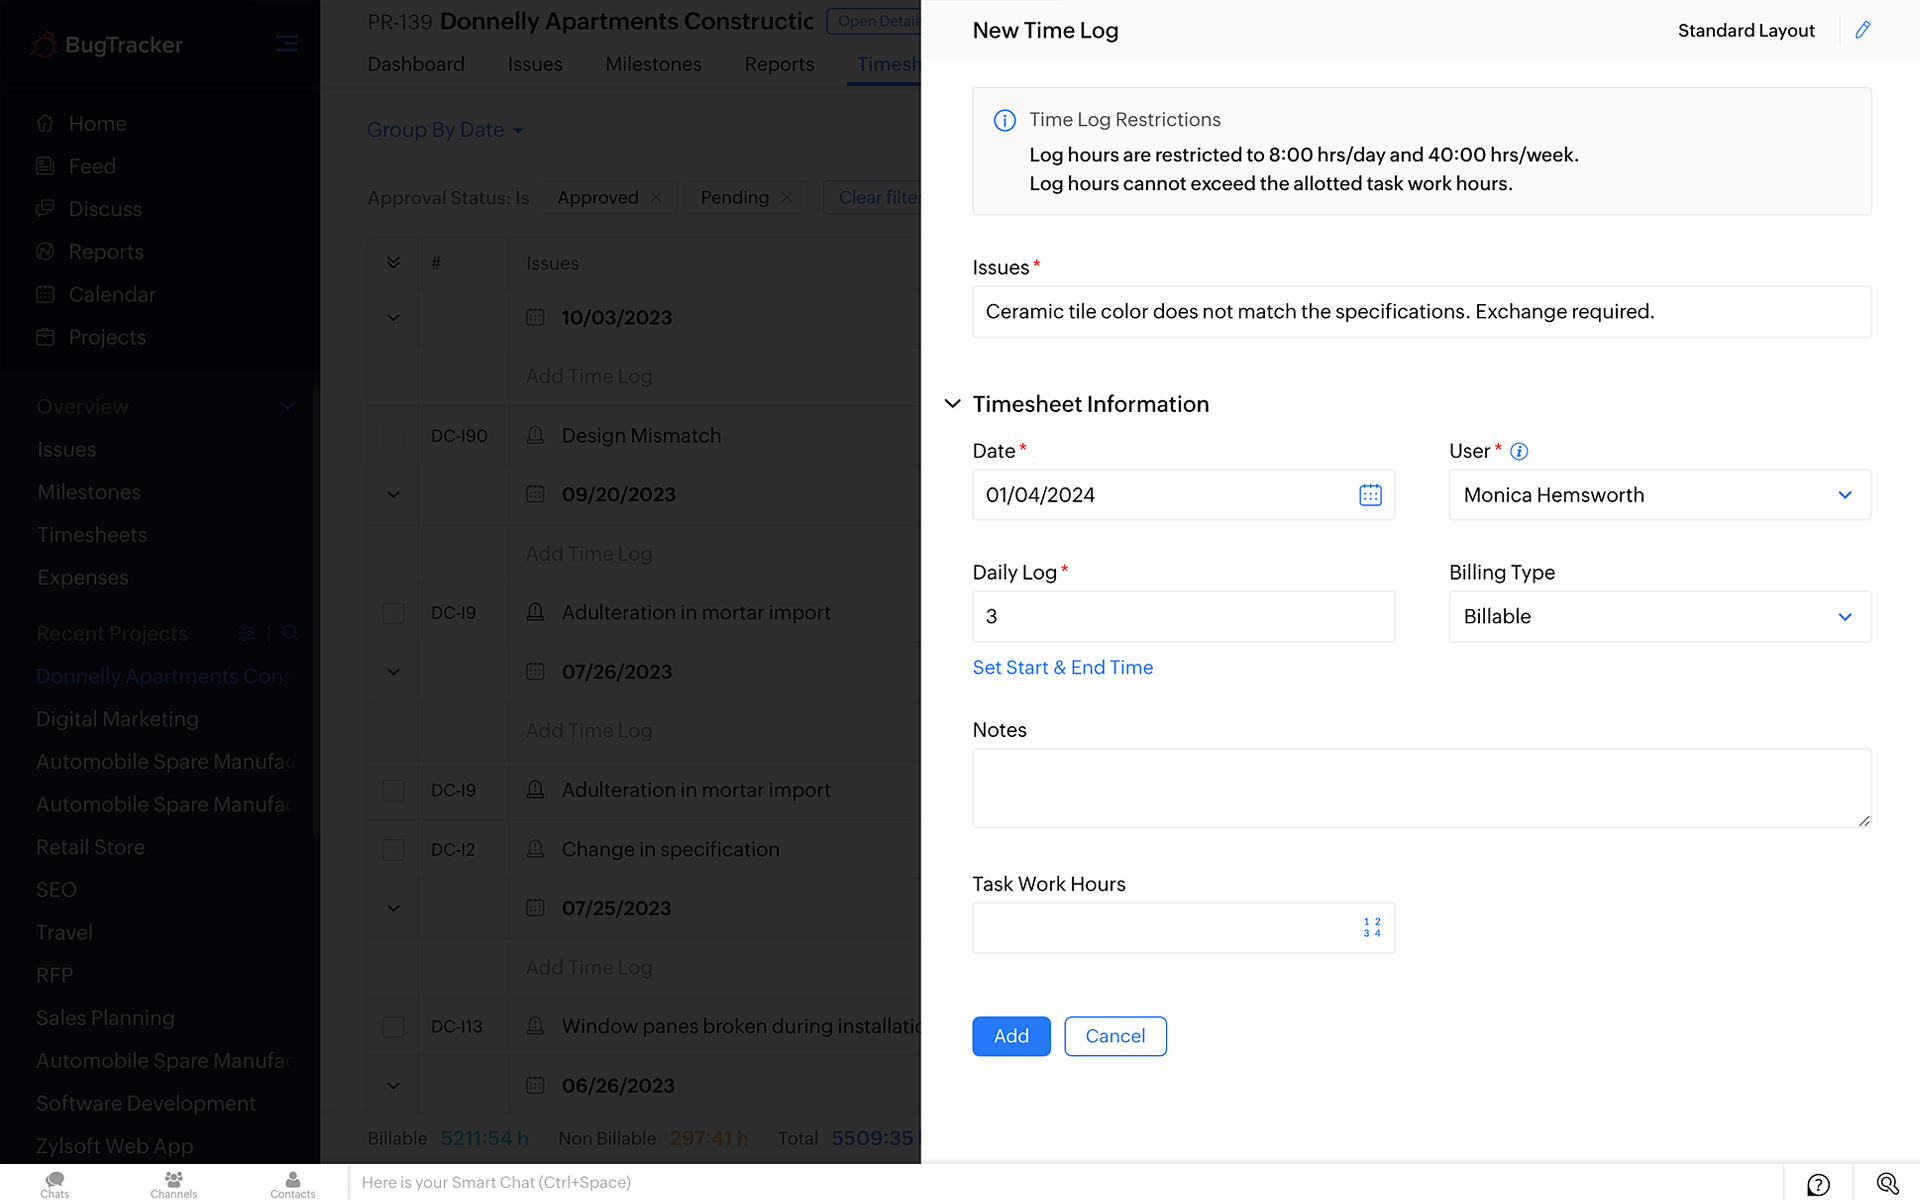This screenshot has height=1200, width=1920.
Task: Open the help question mark icon
Action: pos(1817,1184)
